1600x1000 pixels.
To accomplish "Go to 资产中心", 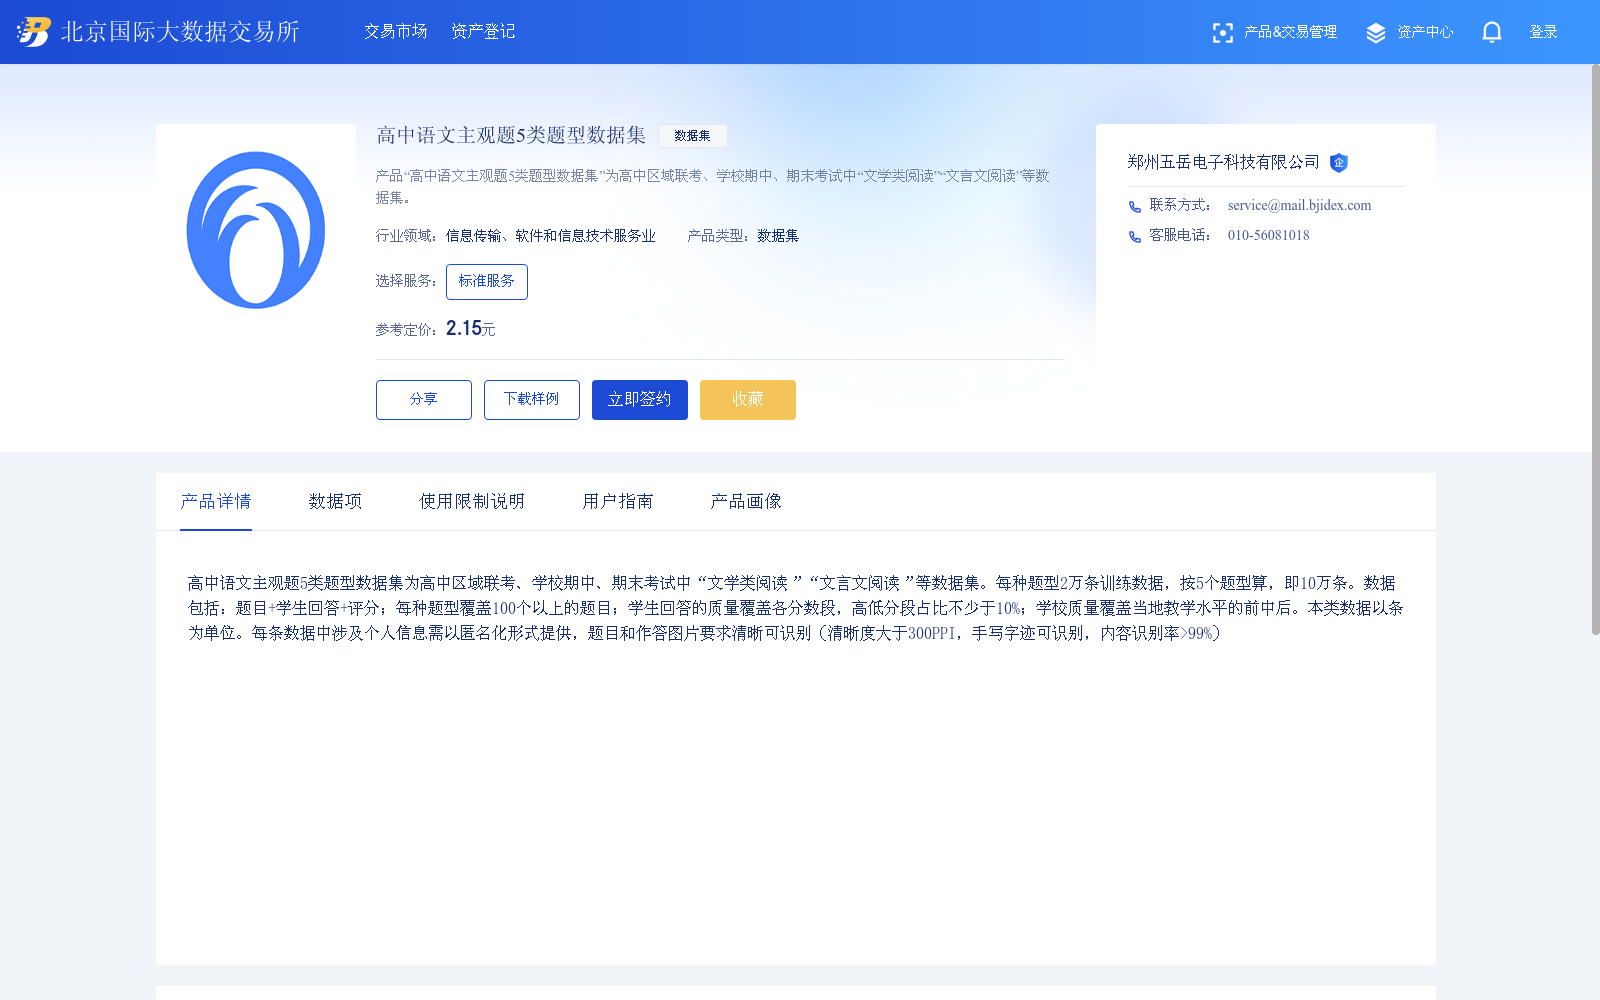I will [x=1425, y=32].
